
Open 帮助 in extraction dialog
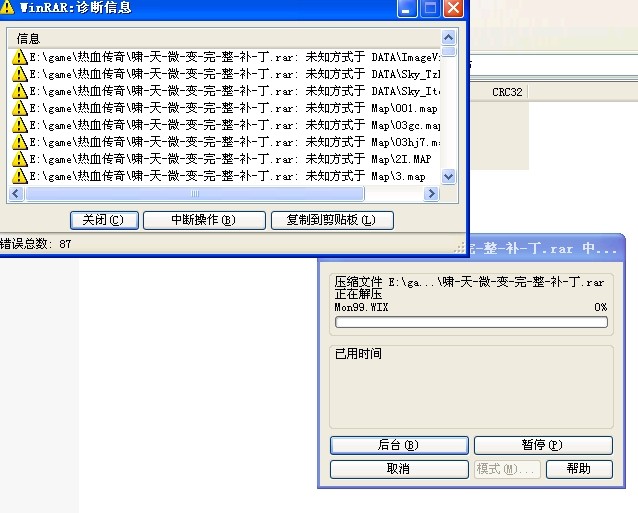(579, 469)
